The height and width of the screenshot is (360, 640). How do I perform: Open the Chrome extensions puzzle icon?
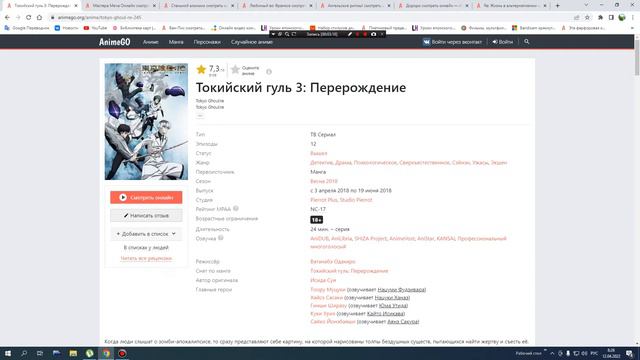(600, 18)
